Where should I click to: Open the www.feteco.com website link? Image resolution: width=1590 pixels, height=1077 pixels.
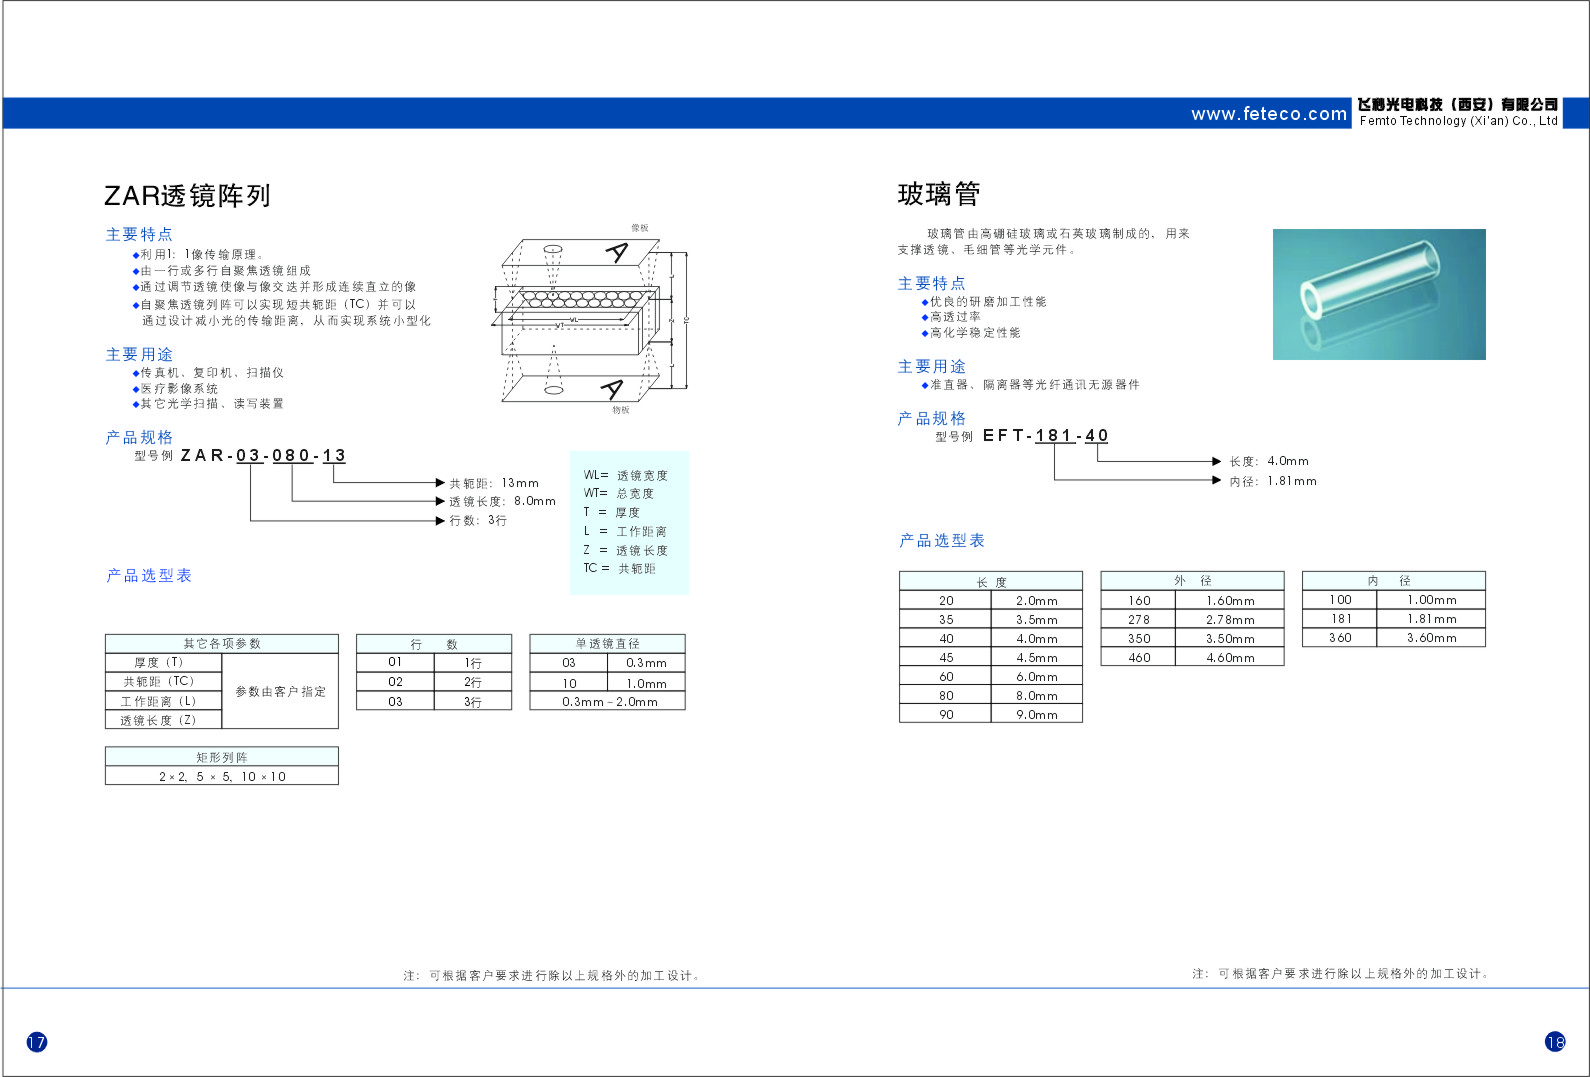(x=1268, y=114)
